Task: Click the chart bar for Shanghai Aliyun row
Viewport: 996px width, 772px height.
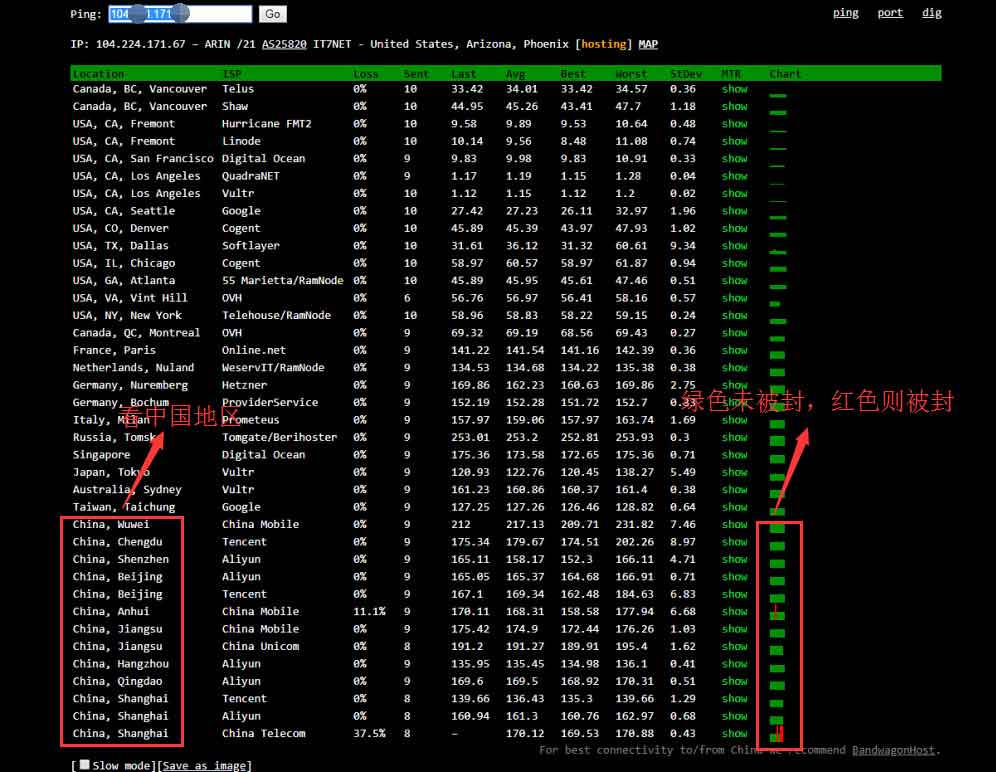Action: (776, 720)
